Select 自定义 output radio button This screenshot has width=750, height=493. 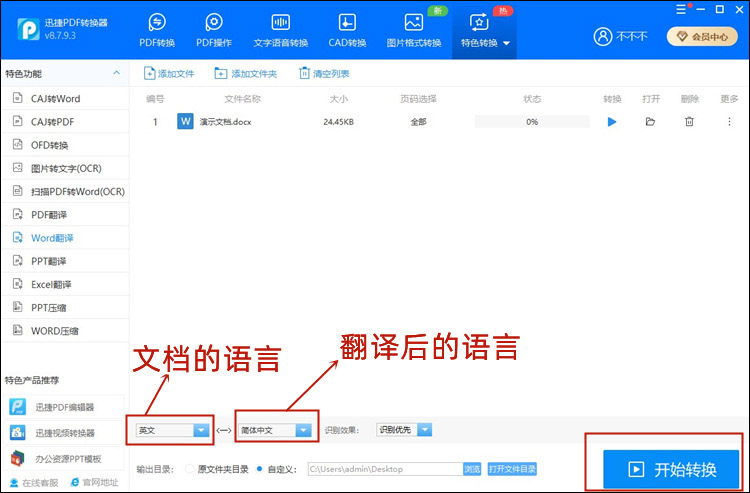point(259,469)
